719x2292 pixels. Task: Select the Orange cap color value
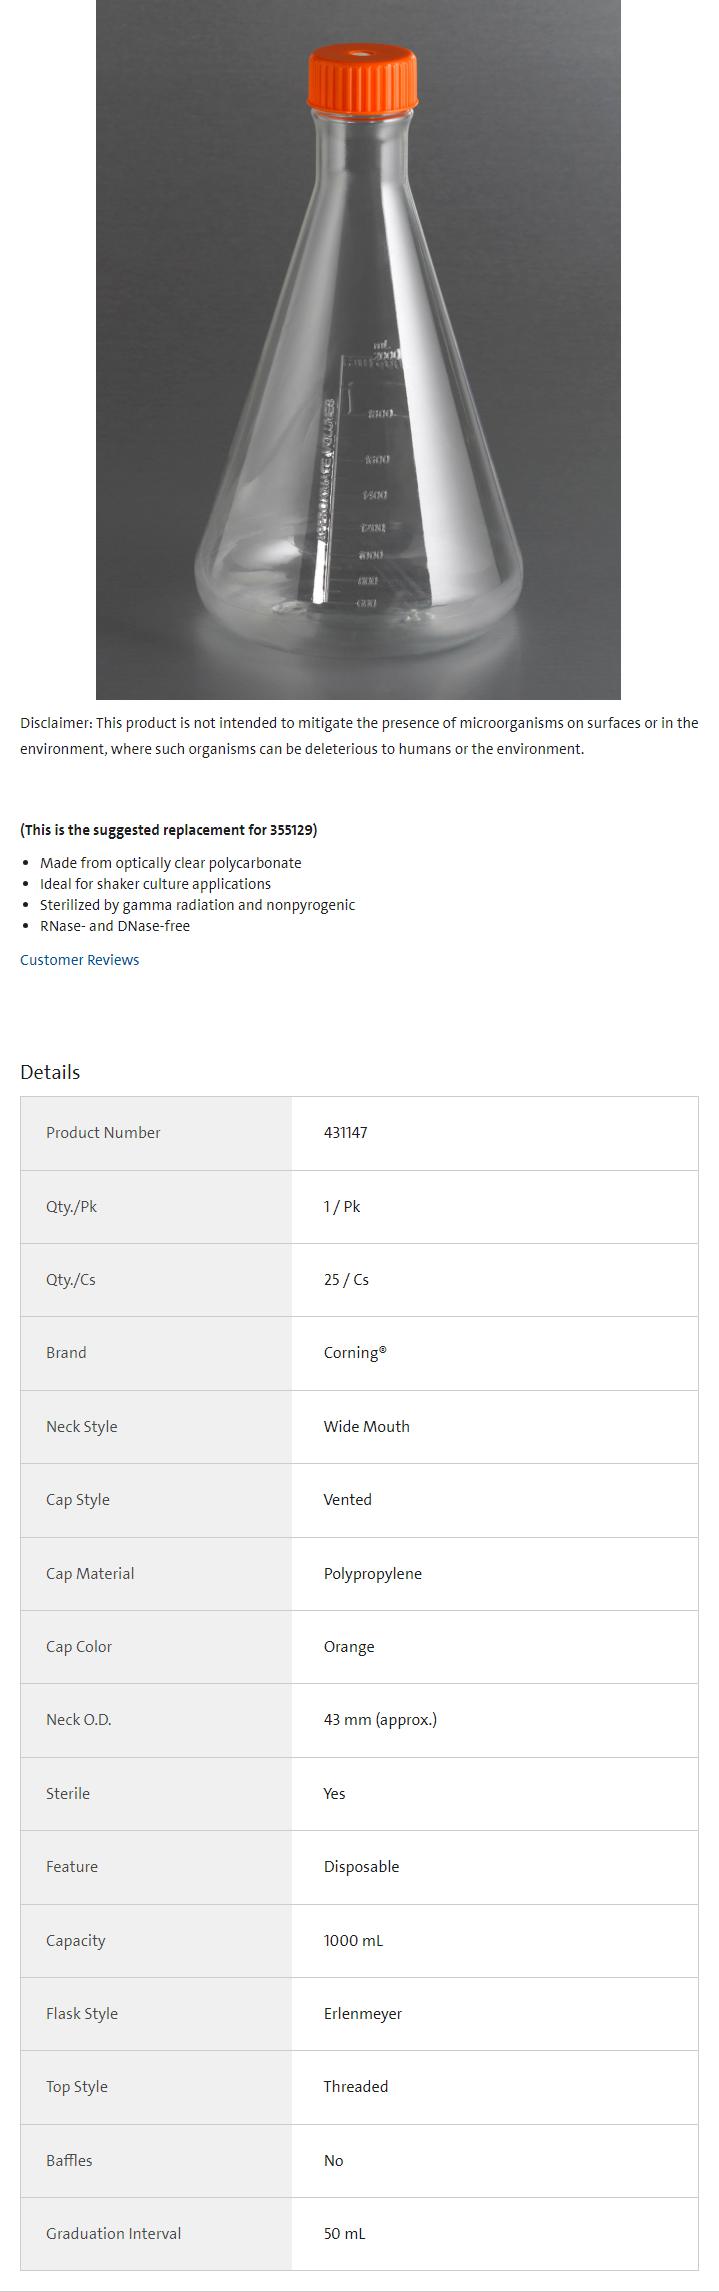tap(349, 1647)
